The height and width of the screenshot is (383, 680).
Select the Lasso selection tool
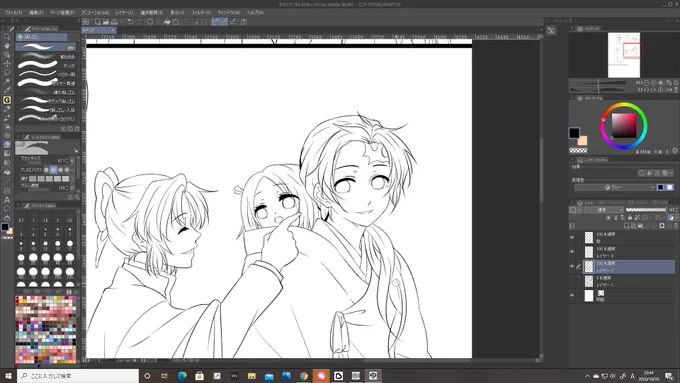coord(7,72)
